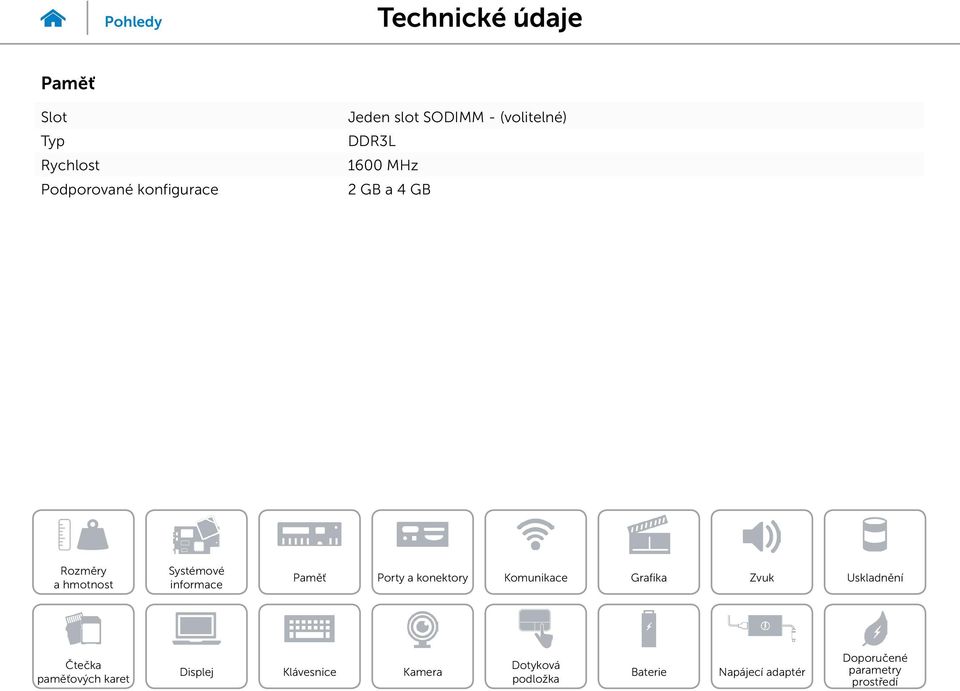Select the DDR3L value
The width and height of the screenshot is (960, 691).
372,141
